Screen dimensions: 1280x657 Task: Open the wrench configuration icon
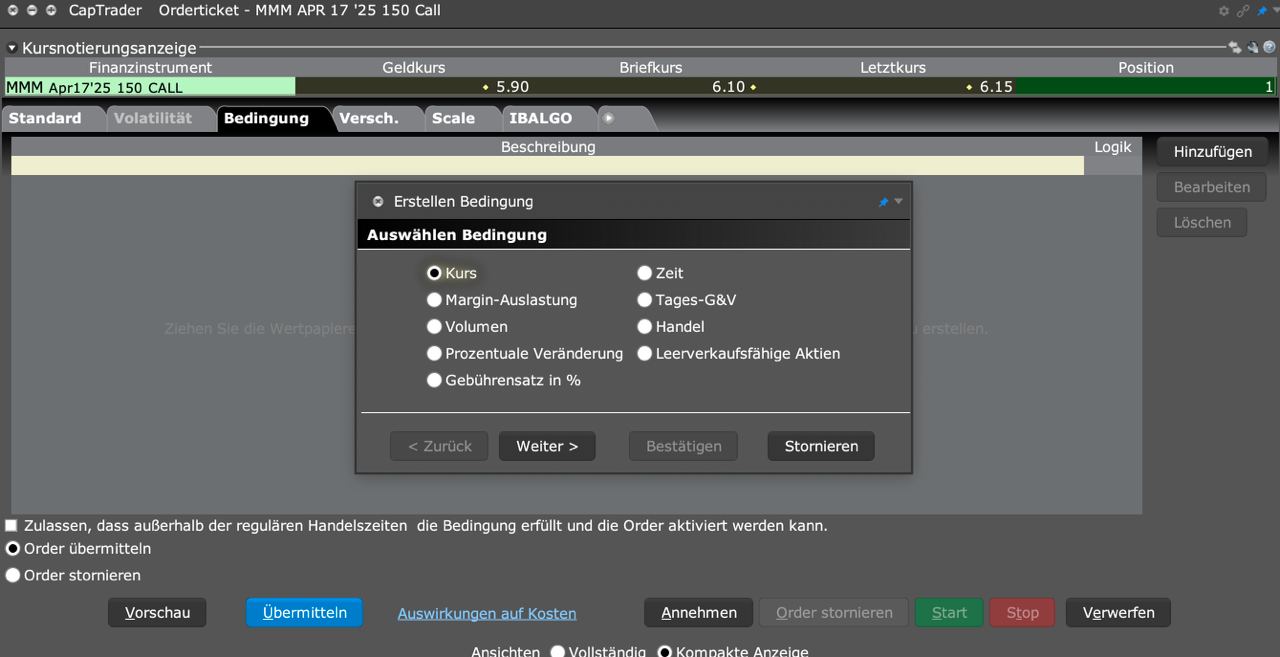pos(1252,47)
